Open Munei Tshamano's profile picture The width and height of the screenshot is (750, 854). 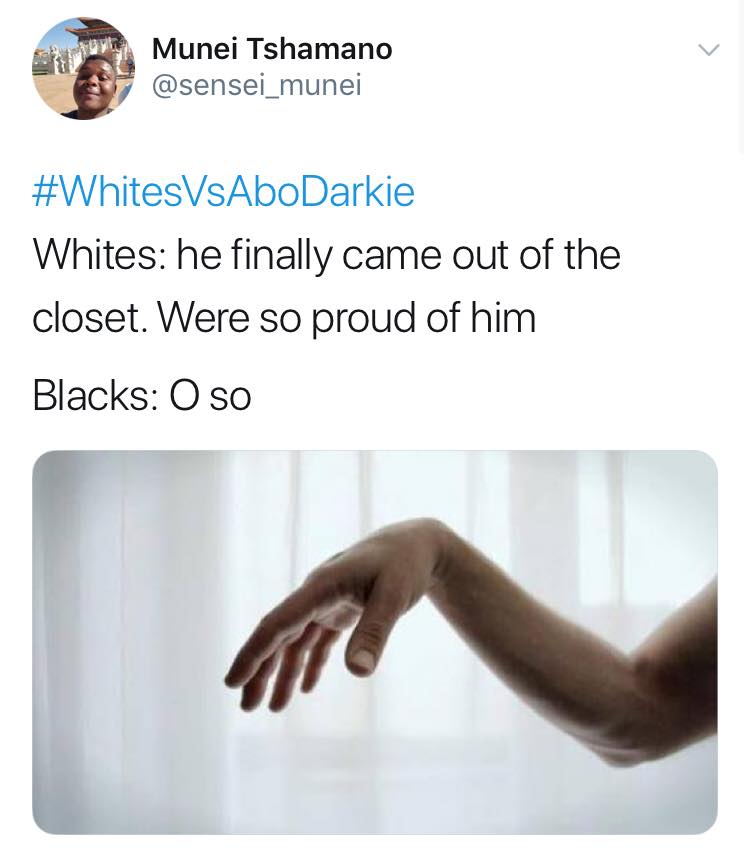click(83, 69)
